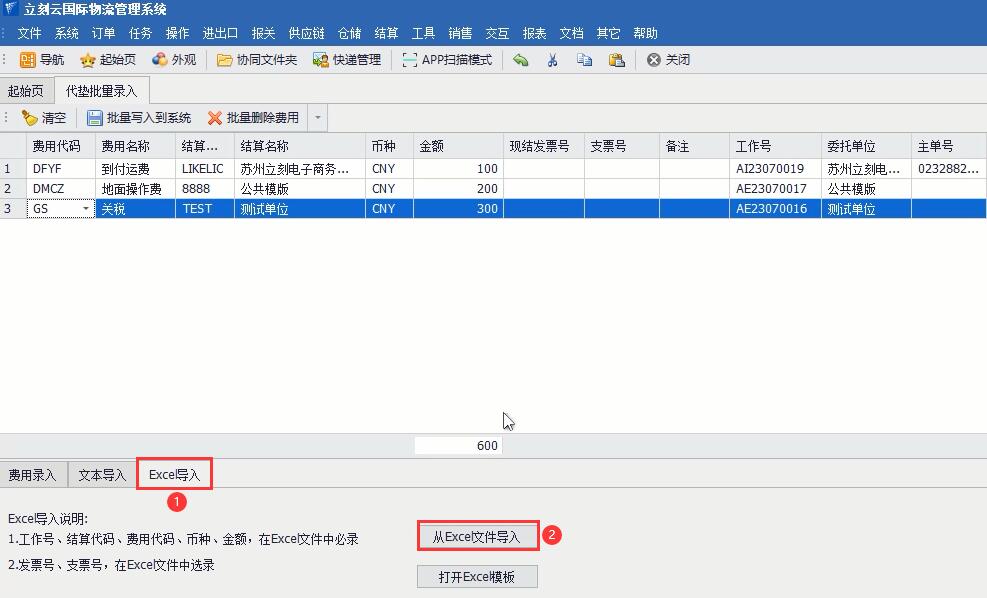Viewport: 987px width, 598px height.
Task: Select the 代垫批量录入 tab
Action: click(101, 91)
